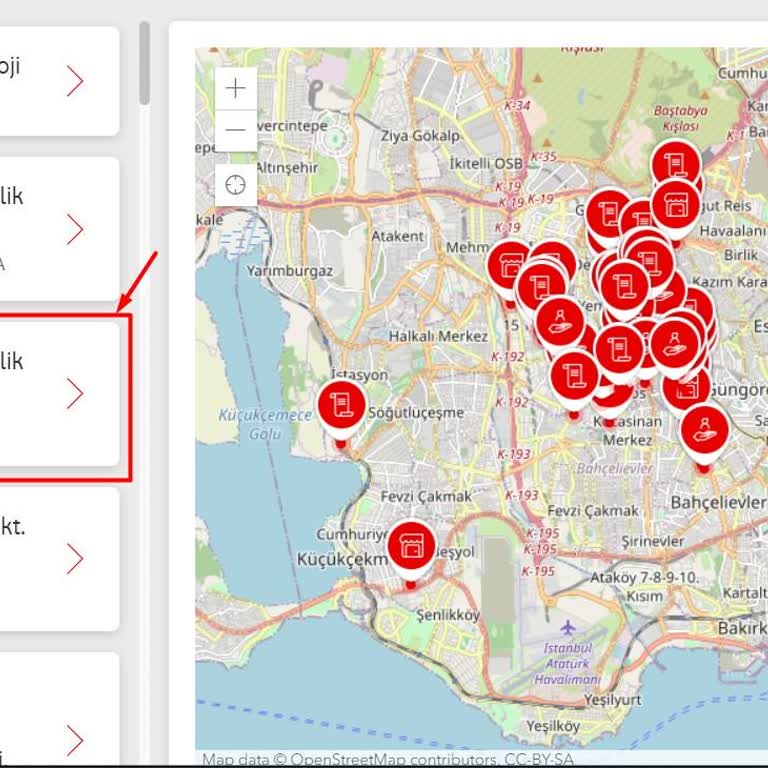The width and height of the screenshot is (768, 768).
Task: Select the document marker beside Söğütlüçeşme label
Action: point(341,405)
